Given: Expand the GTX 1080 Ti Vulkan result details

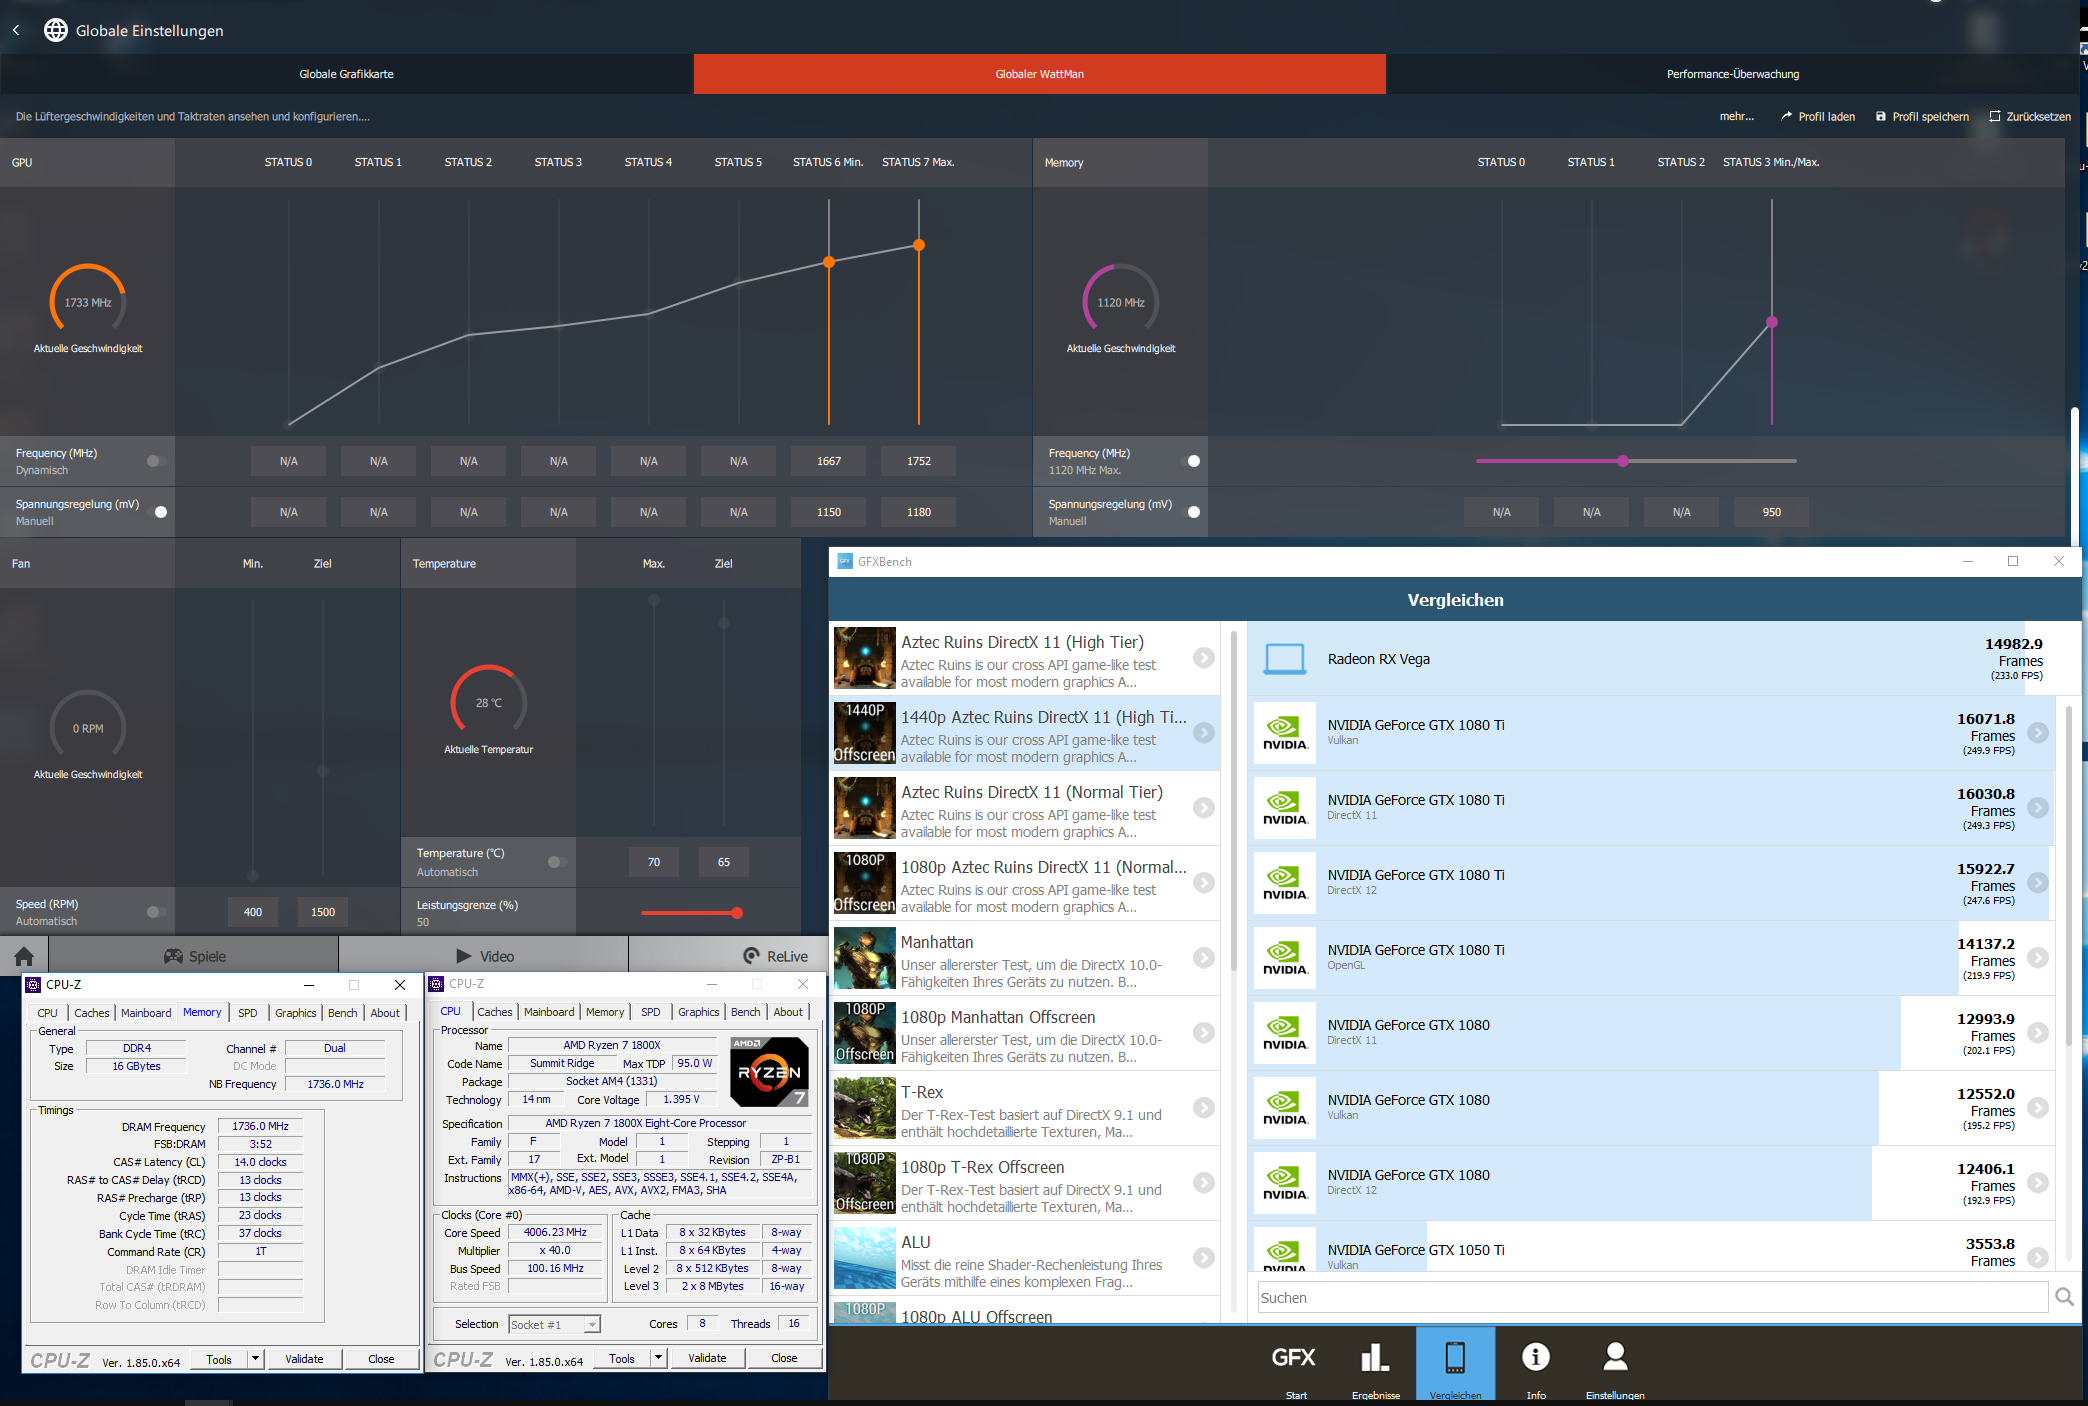Looking at the screenshot, I should pos(2037,733).
